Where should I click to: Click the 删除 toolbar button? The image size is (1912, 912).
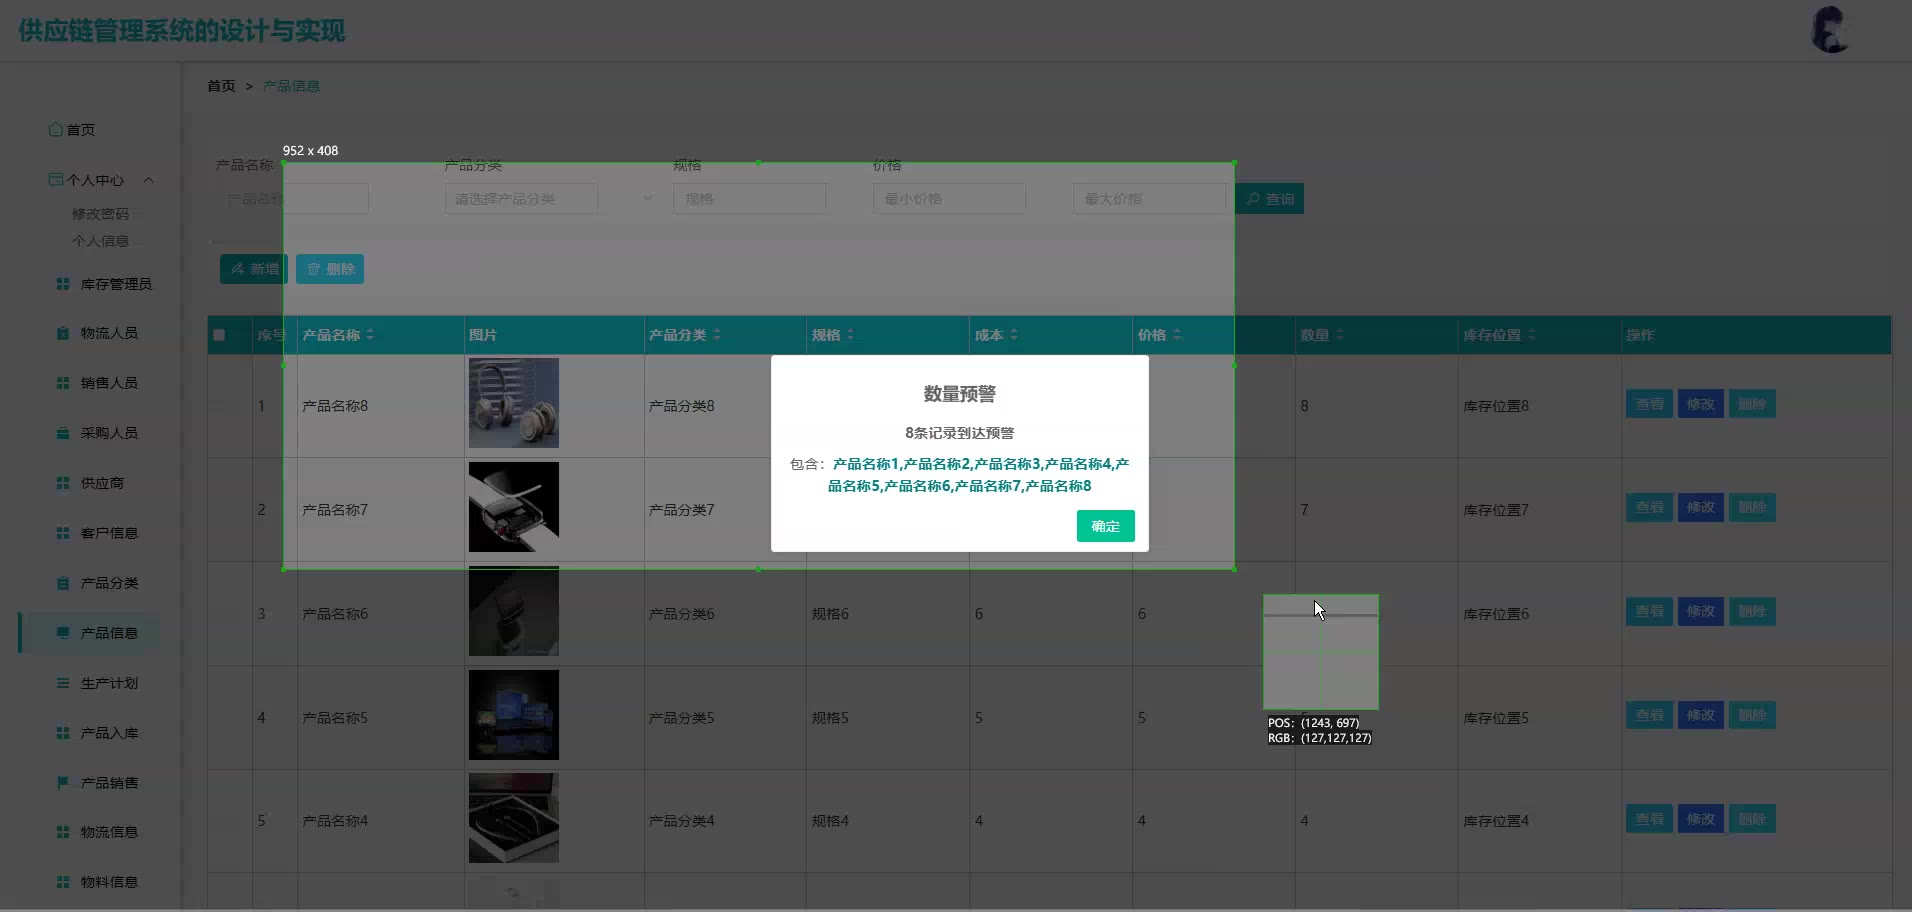(330, 269)
